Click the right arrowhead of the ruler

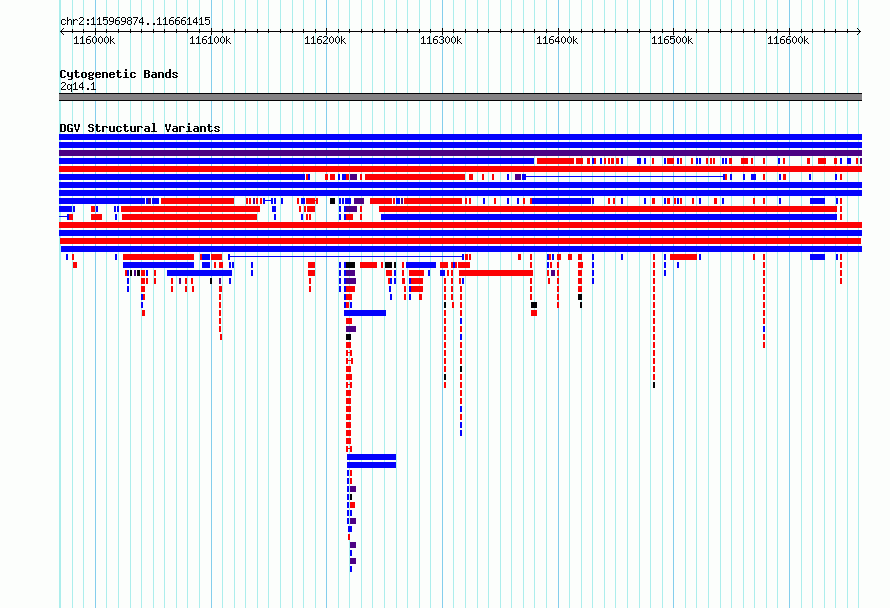click(x=859, y=32)
